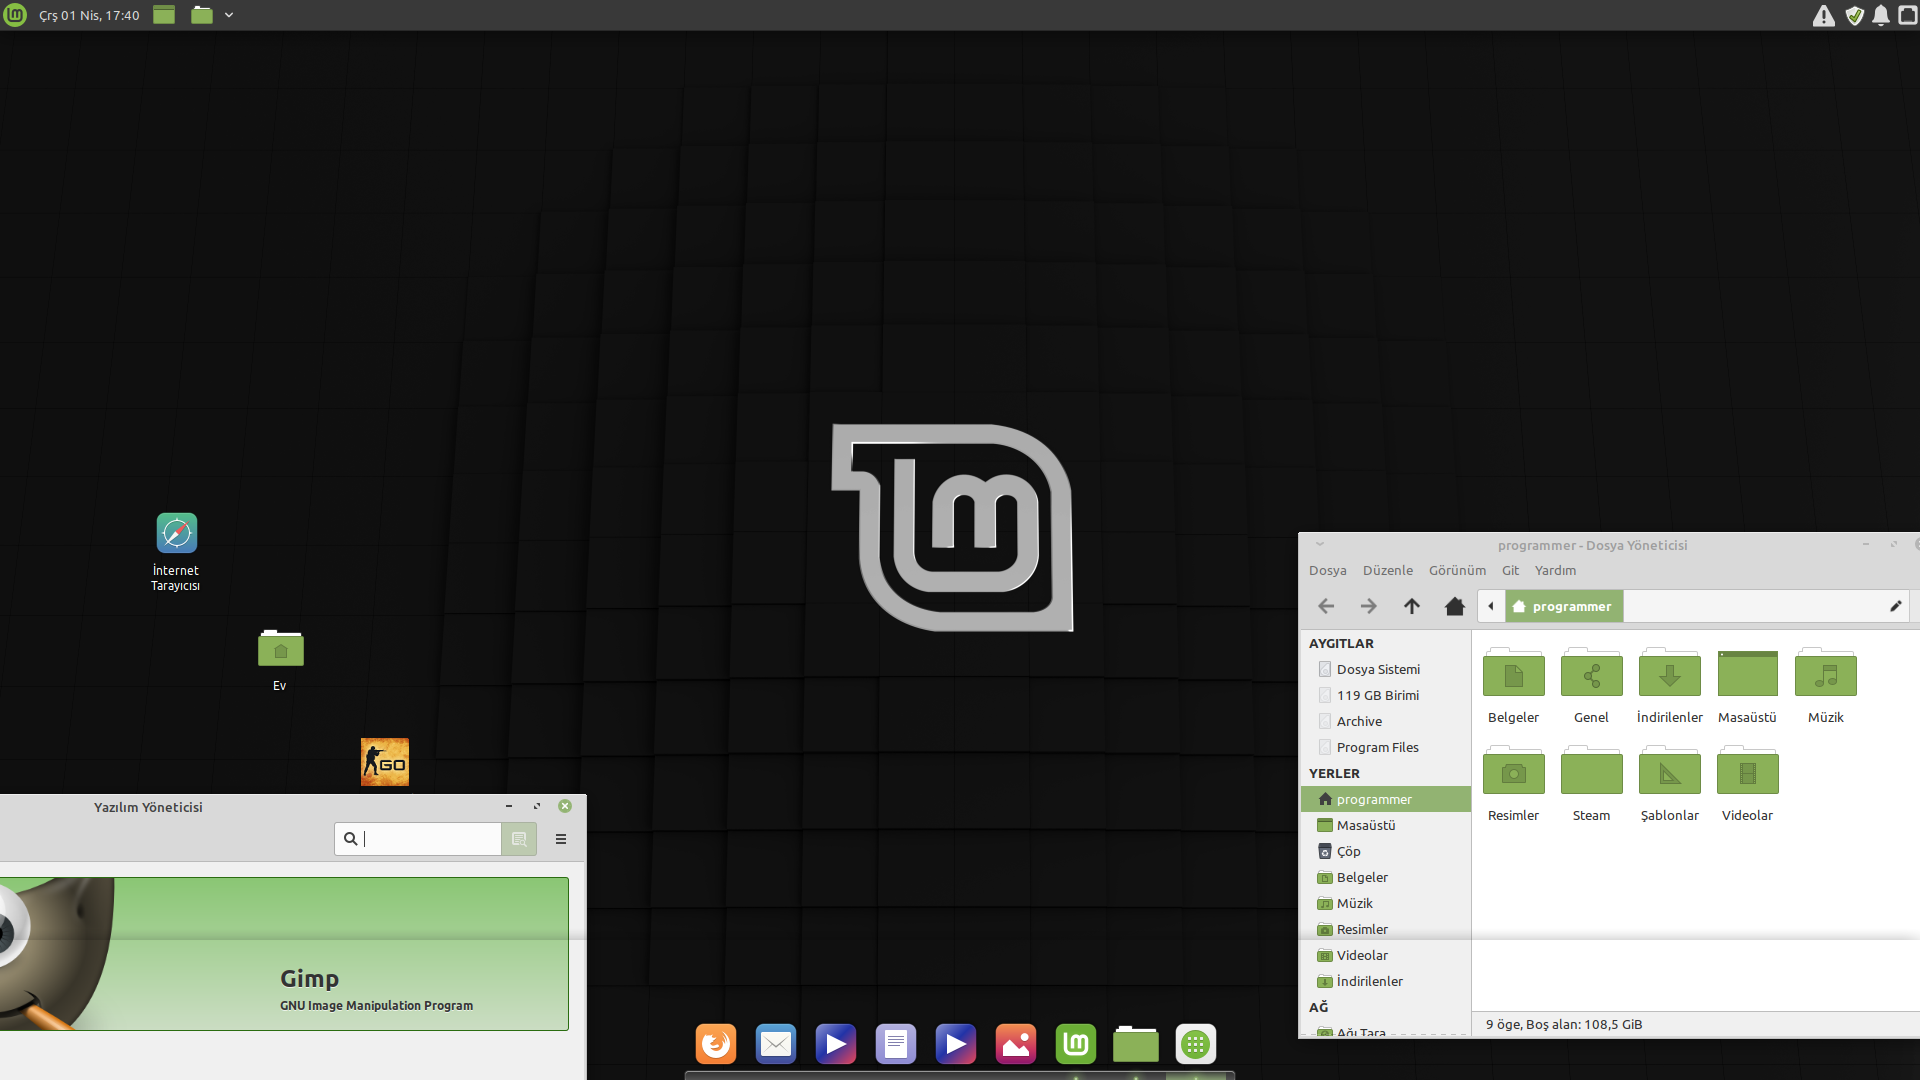
Task: Click the path bar left scroll arrow
Action: click(1491, 606)
